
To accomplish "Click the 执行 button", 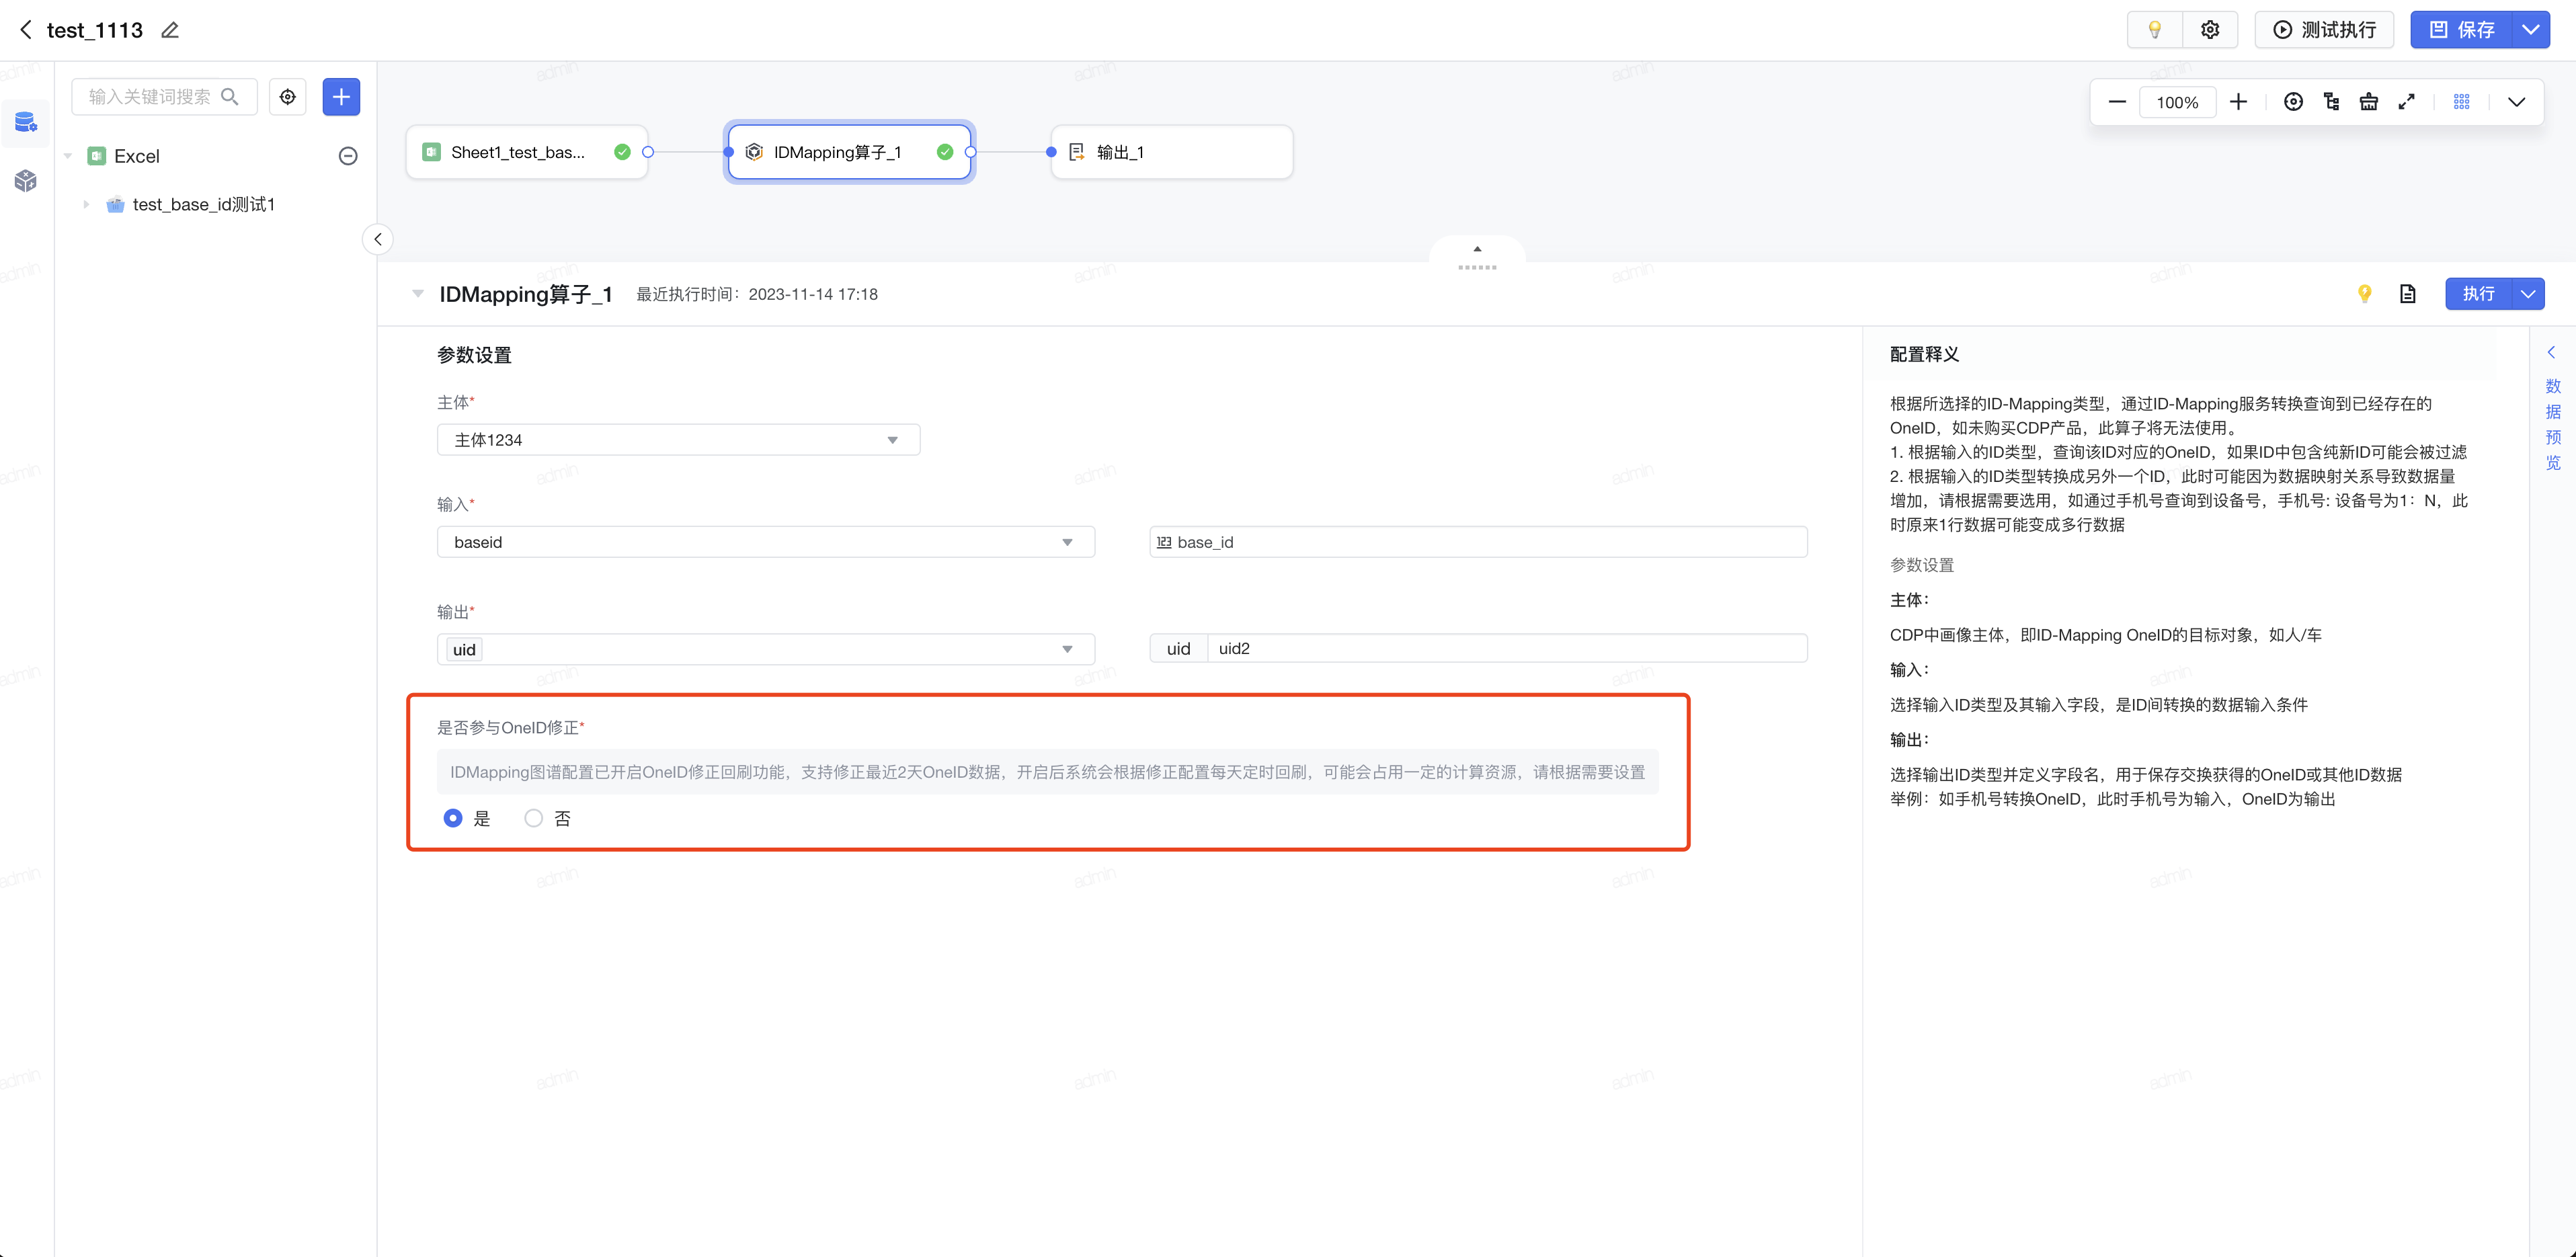I will [2479, 294].
